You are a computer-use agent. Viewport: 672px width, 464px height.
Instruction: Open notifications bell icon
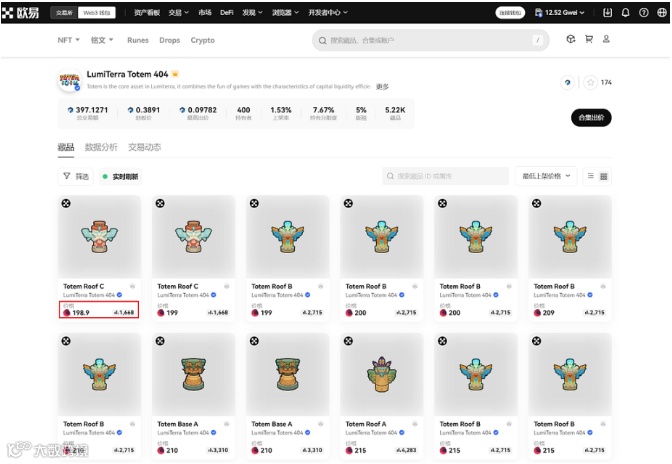click(625, 12)
